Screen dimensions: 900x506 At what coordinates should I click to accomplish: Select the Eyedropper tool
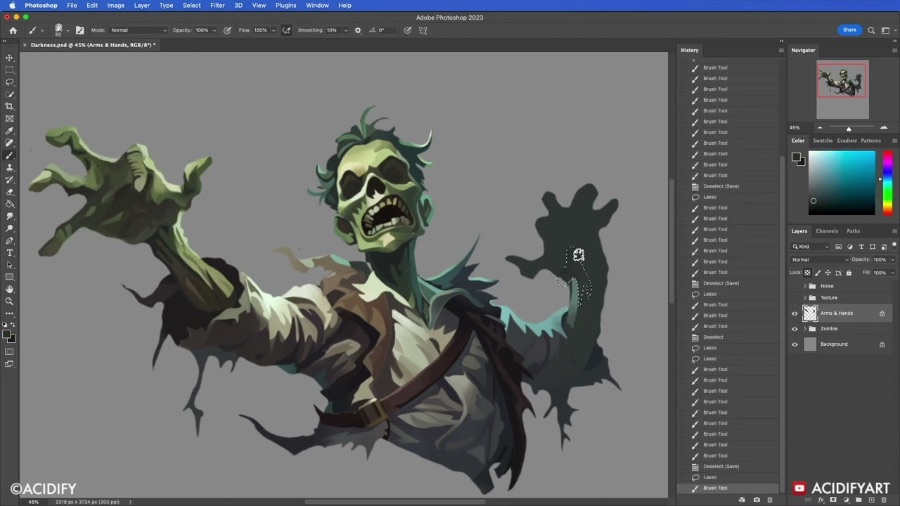[9, 131]
